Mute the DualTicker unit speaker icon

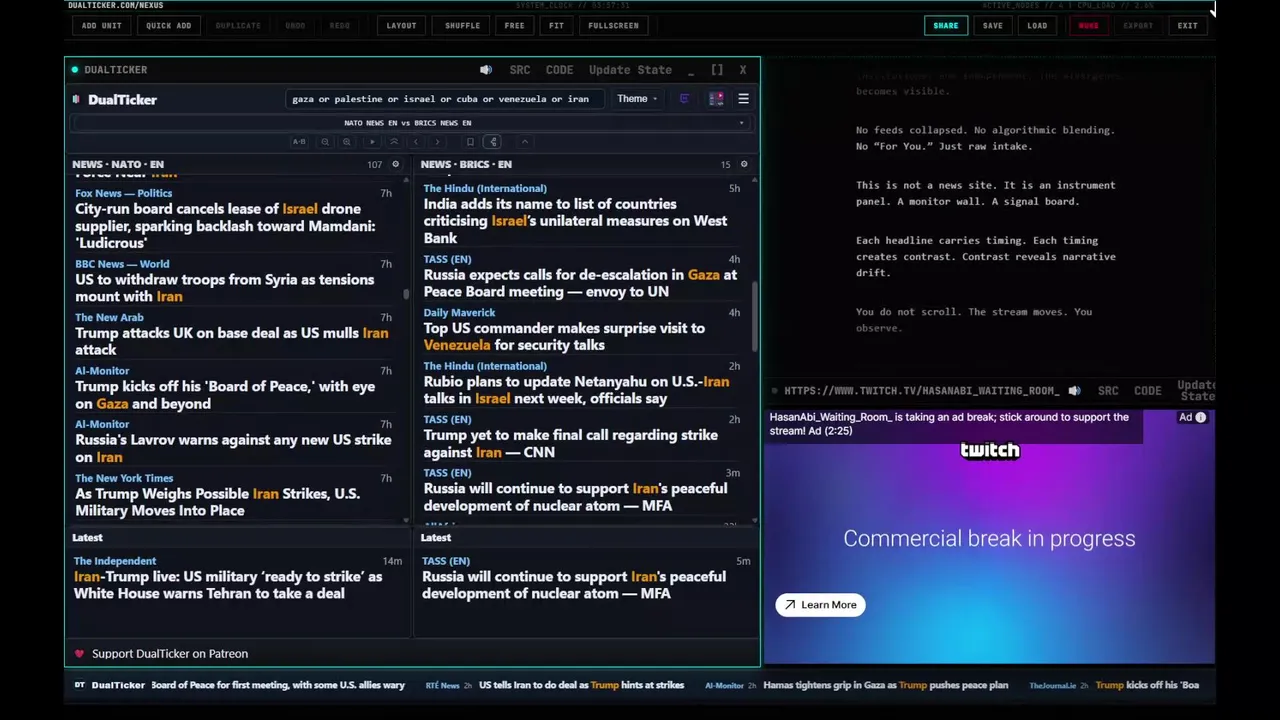pyautogui.click(x=486, y=70)
